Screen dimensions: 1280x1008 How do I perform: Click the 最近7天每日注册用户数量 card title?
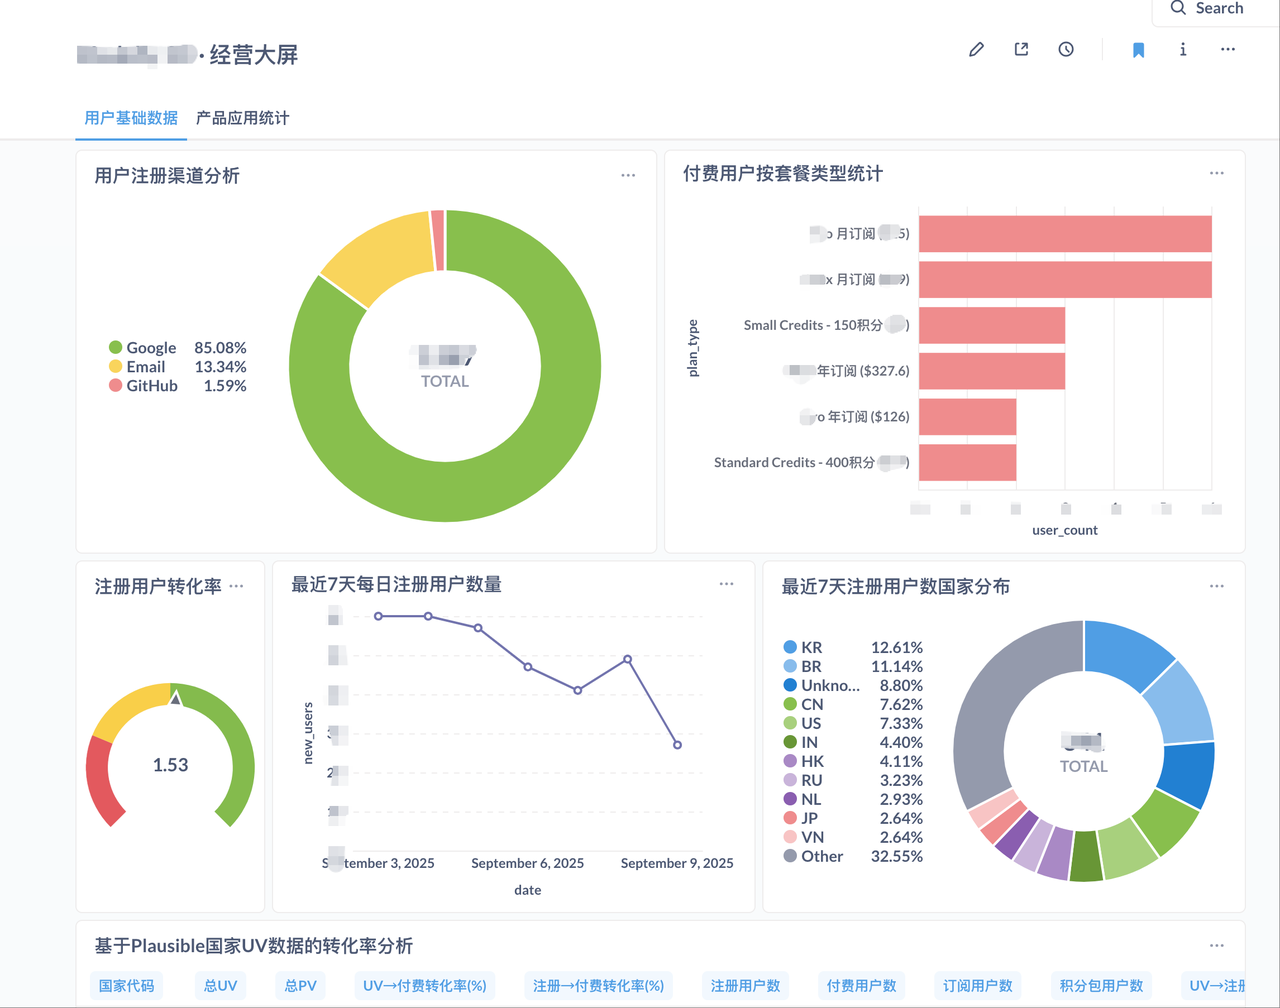[x=396, y=585]
